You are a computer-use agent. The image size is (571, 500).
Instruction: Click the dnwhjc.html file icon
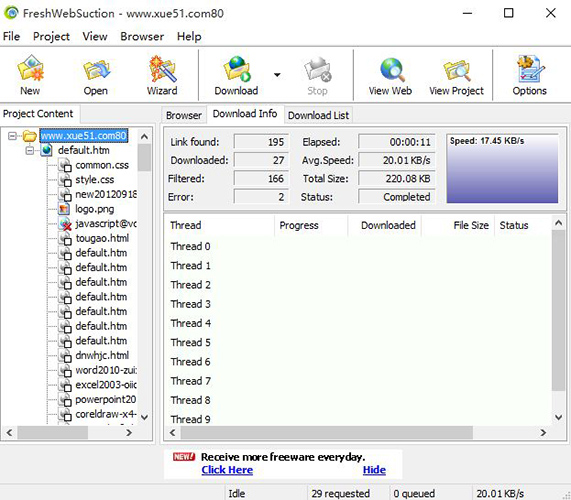click(65, 355)
